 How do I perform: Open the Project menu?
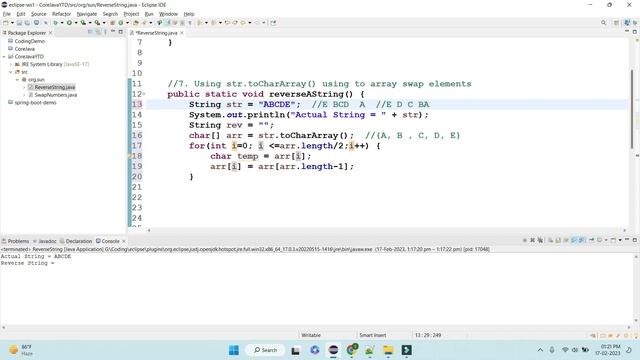131,14
